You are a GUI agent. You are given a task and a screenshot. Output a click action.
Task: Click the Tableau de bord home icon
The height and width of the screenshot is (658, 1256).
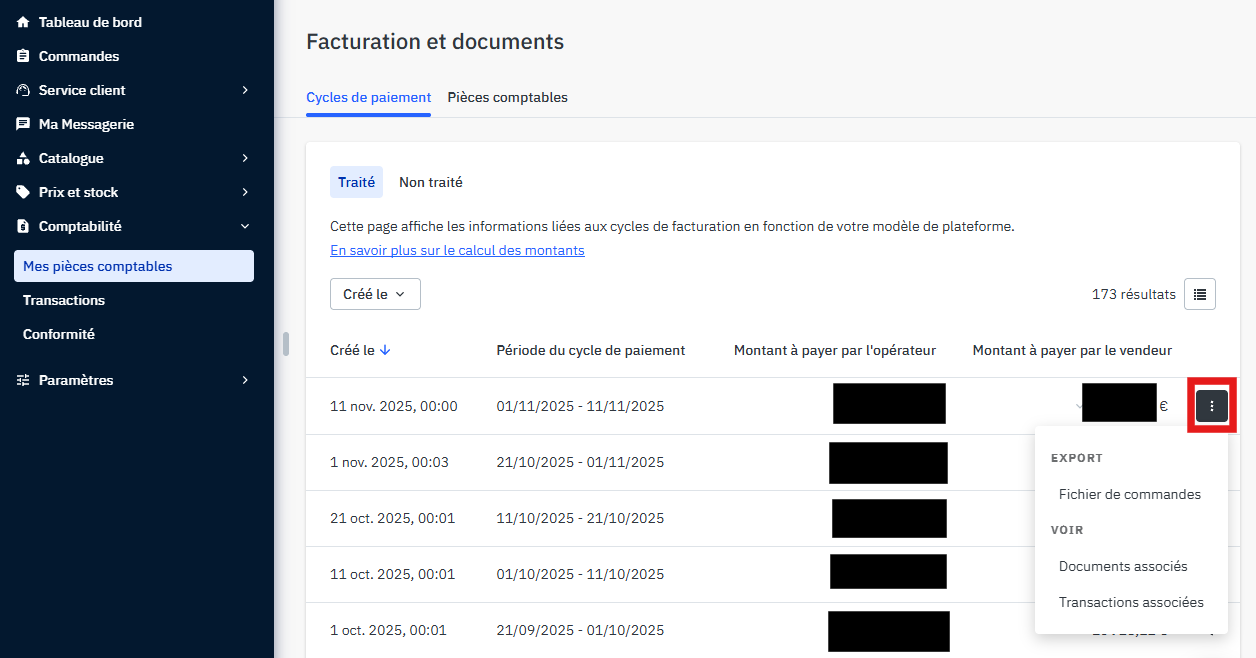pyautogui.click(x=23, y=22)
